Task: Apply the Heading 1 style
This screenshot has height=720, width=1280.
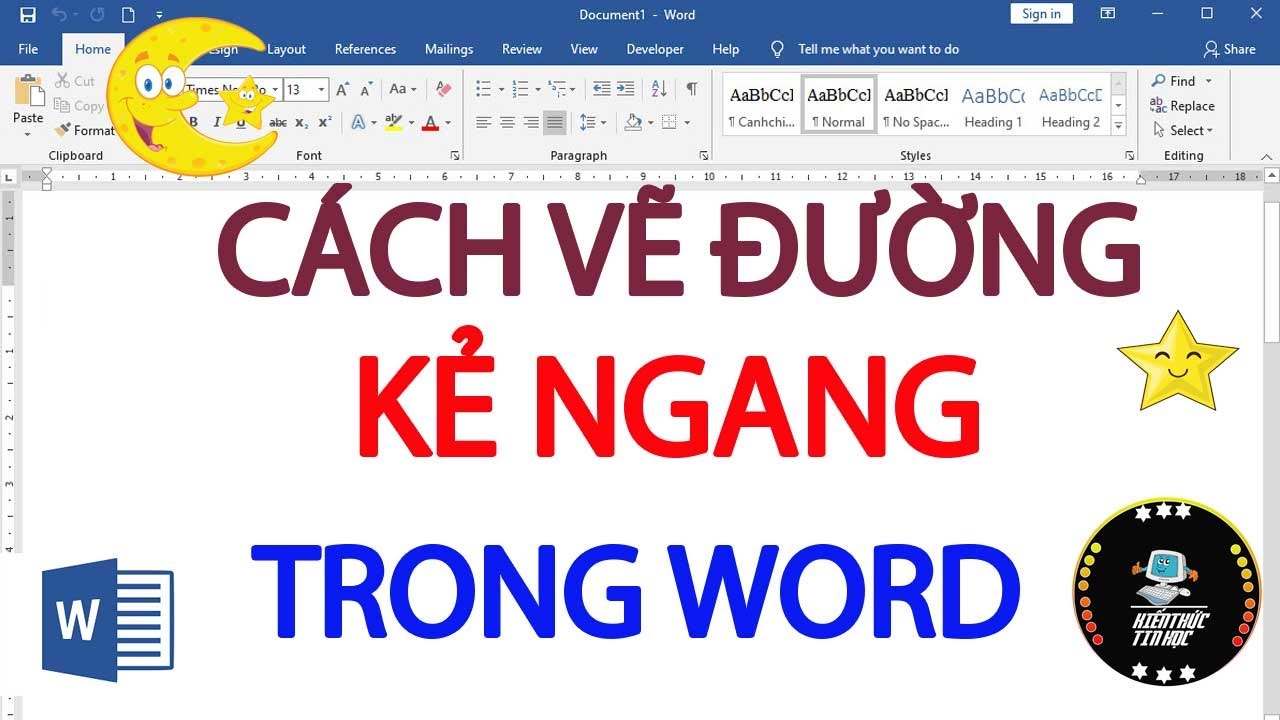Action: tap(993, 106)
